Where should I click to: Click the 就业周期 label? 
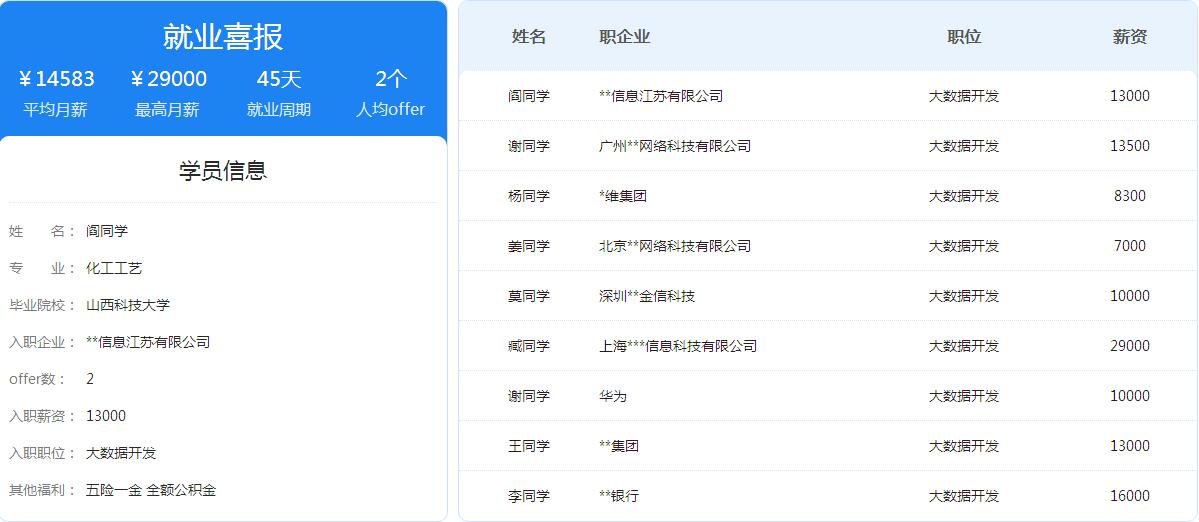(279, 109)
